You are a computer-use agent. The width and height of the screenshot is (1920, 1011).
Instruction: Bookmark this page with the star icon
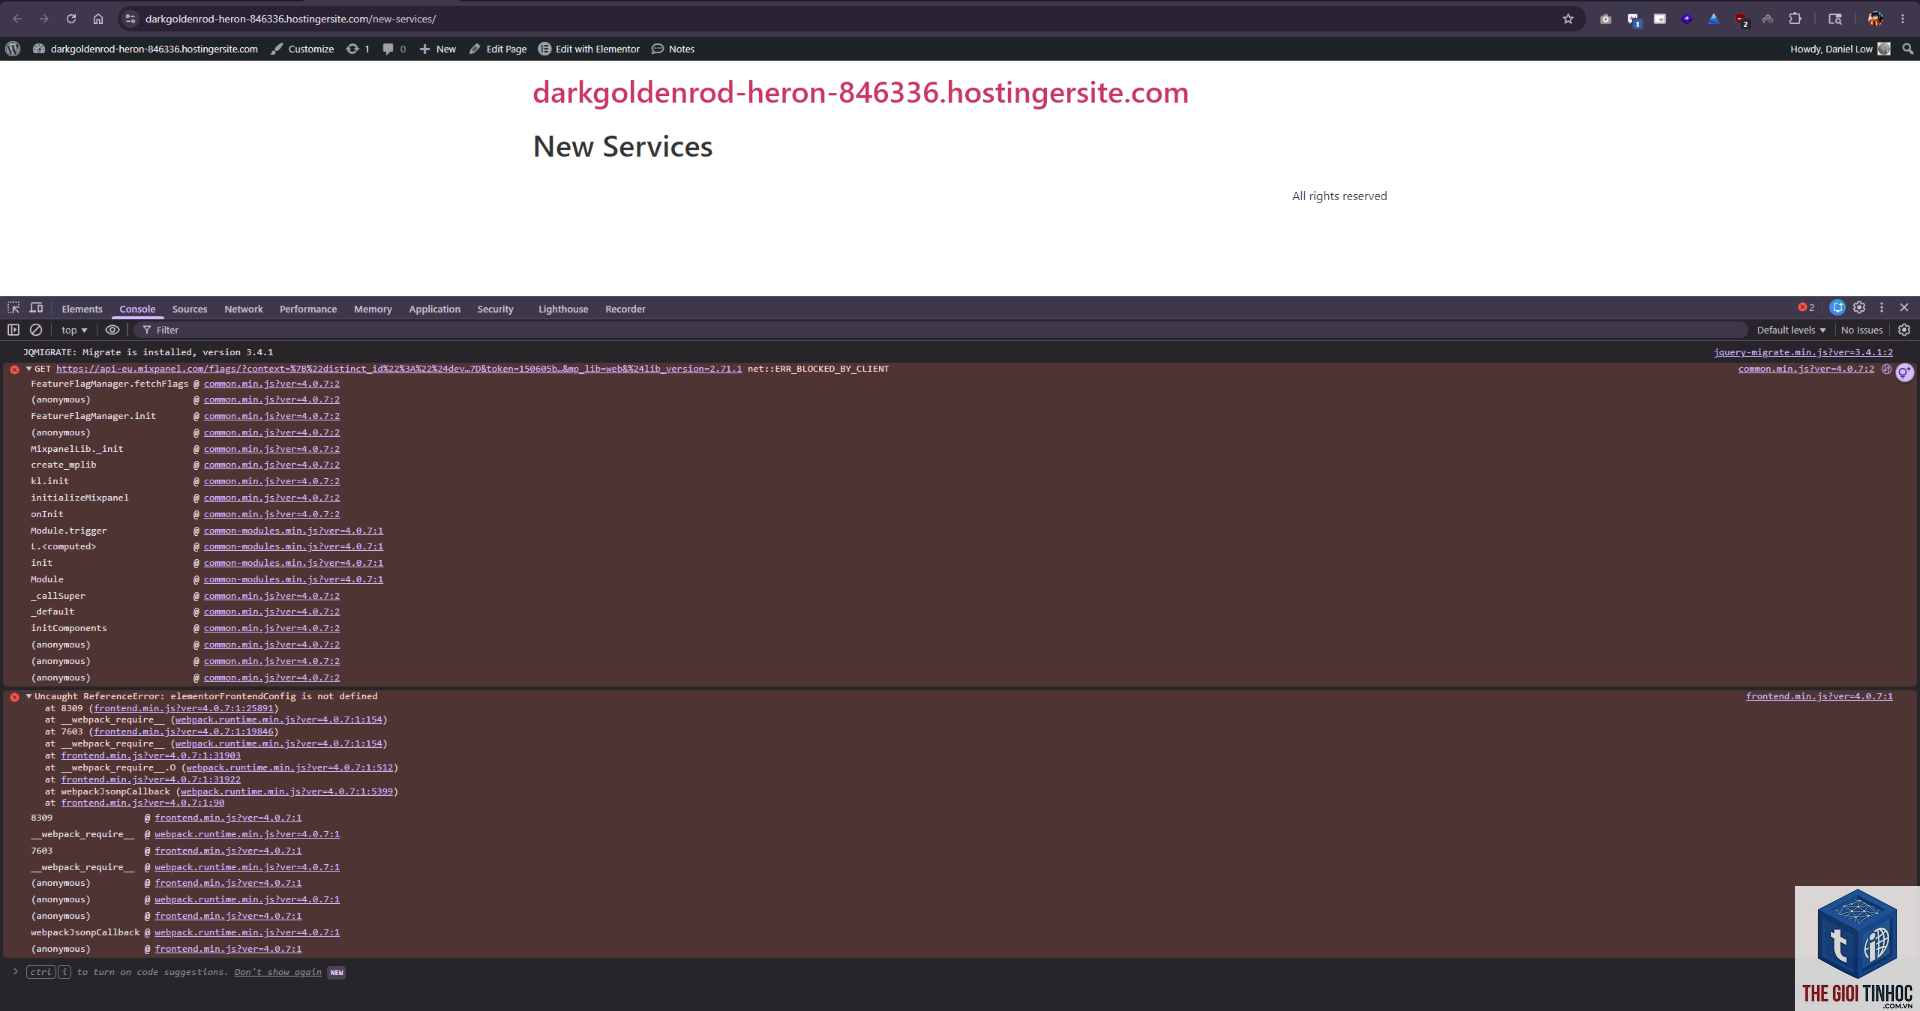[x=1568, y=19]
